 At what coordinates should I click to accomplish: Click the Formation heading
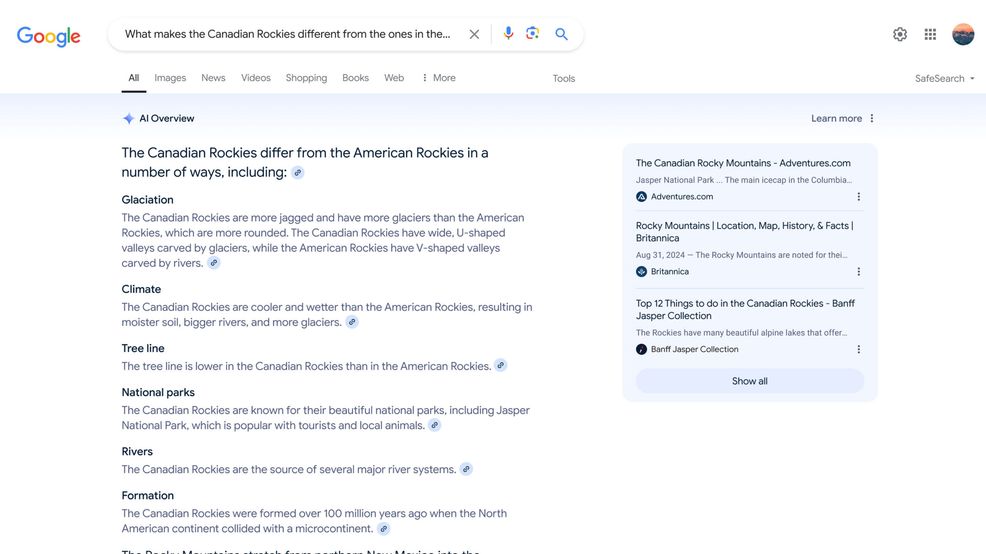click(x=147, y=496)
